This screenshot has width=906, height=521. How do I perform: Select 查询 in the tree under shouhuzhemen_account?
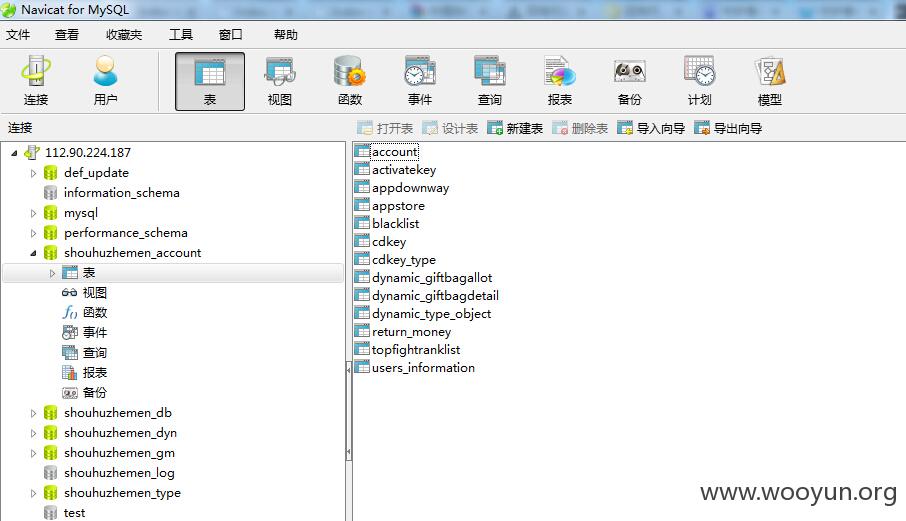[x=84, y=352]
